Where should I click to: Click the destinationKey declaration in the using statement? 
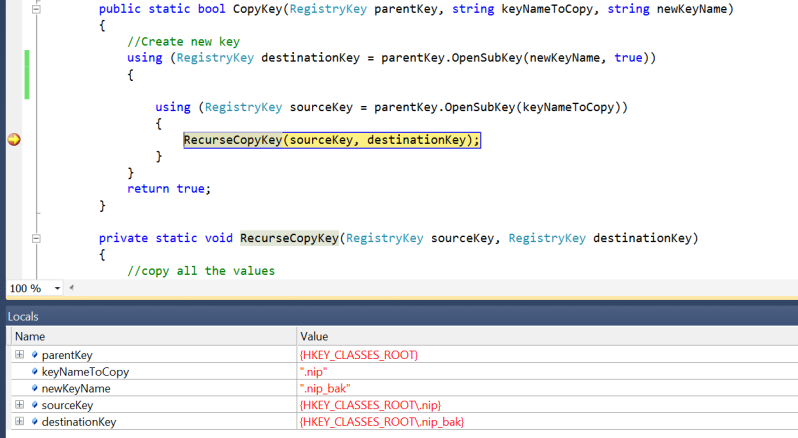[x=310, y=58]
